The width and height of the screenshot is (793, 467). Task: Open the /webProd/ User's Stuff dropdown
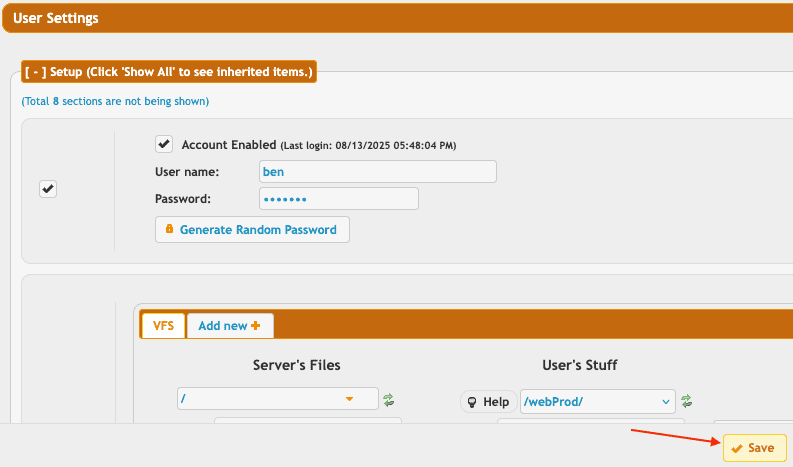597,401
